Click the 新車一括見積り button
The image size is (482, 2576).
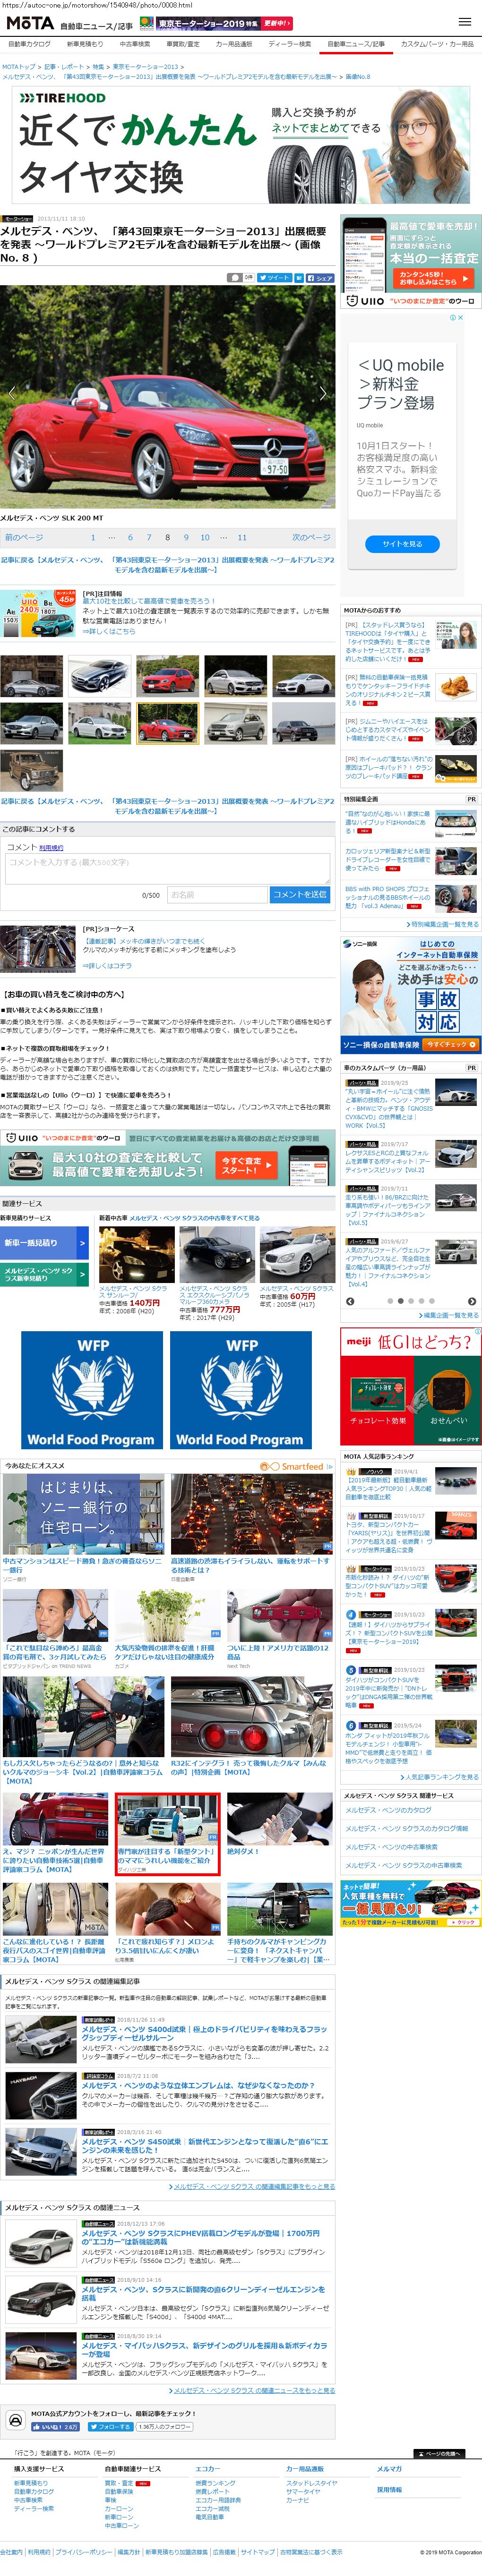pyautogui.click(x=45, y=1243)
